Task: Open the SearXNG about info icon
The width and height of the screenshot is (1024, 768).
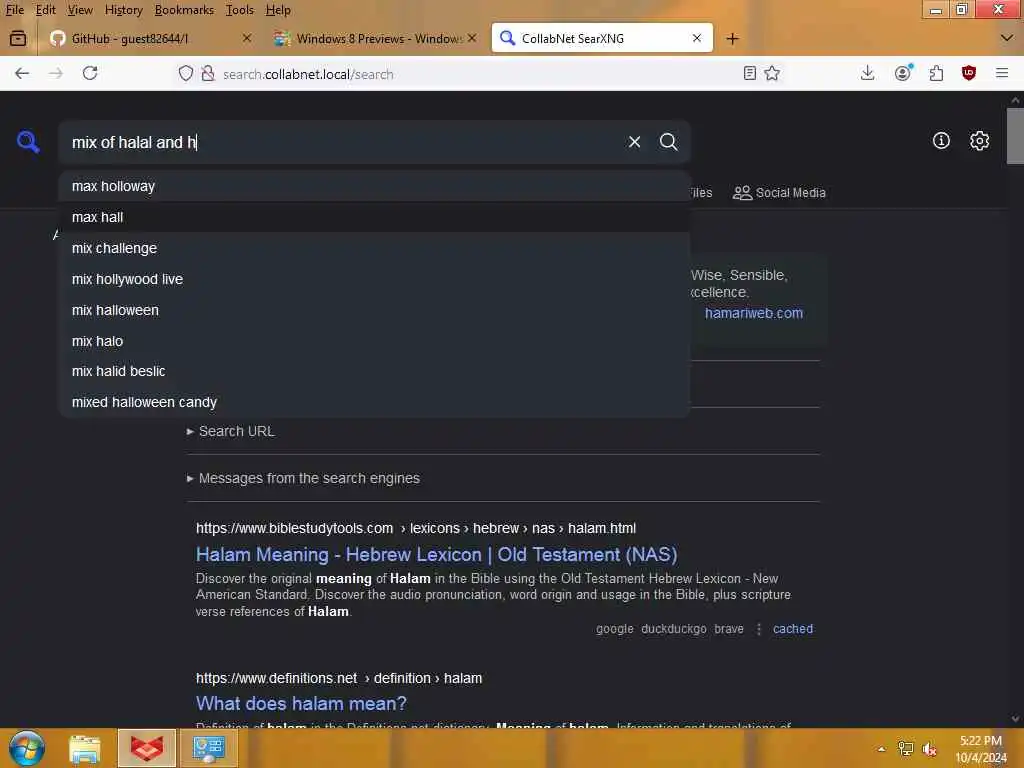Action: tap(941, 140)
